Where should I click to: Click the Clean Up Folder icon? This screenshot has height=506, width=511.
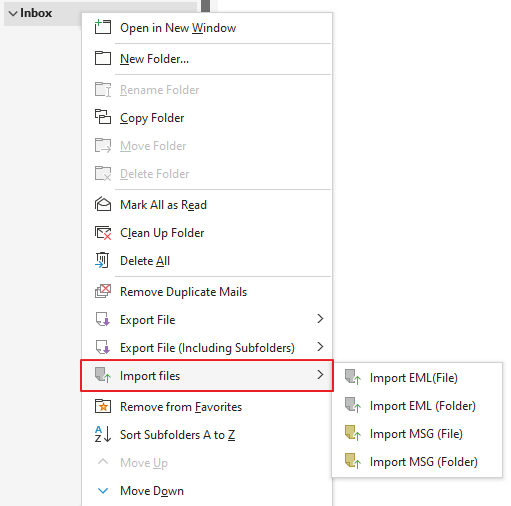[x=103, y=232]
